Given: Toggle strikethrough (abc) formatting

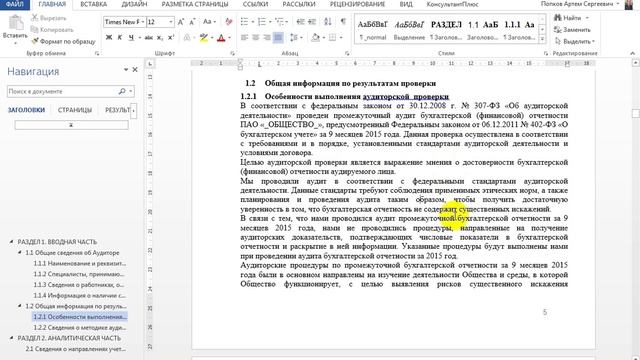Looking at the screenshot, I should point(149,38).
